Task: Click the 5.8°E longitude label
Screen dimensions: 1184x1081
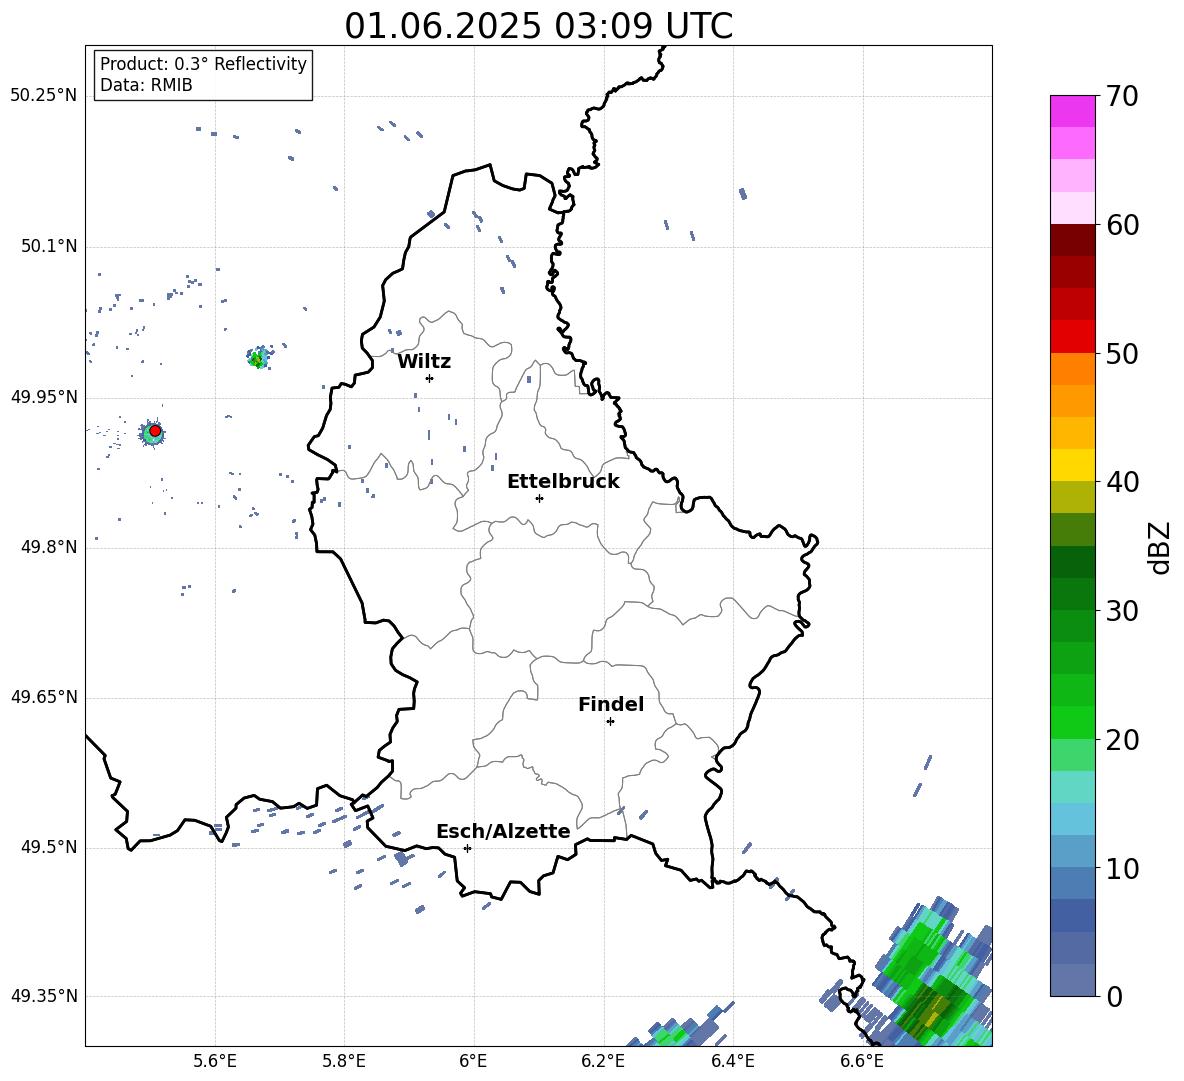Action: click(344, 1061)
